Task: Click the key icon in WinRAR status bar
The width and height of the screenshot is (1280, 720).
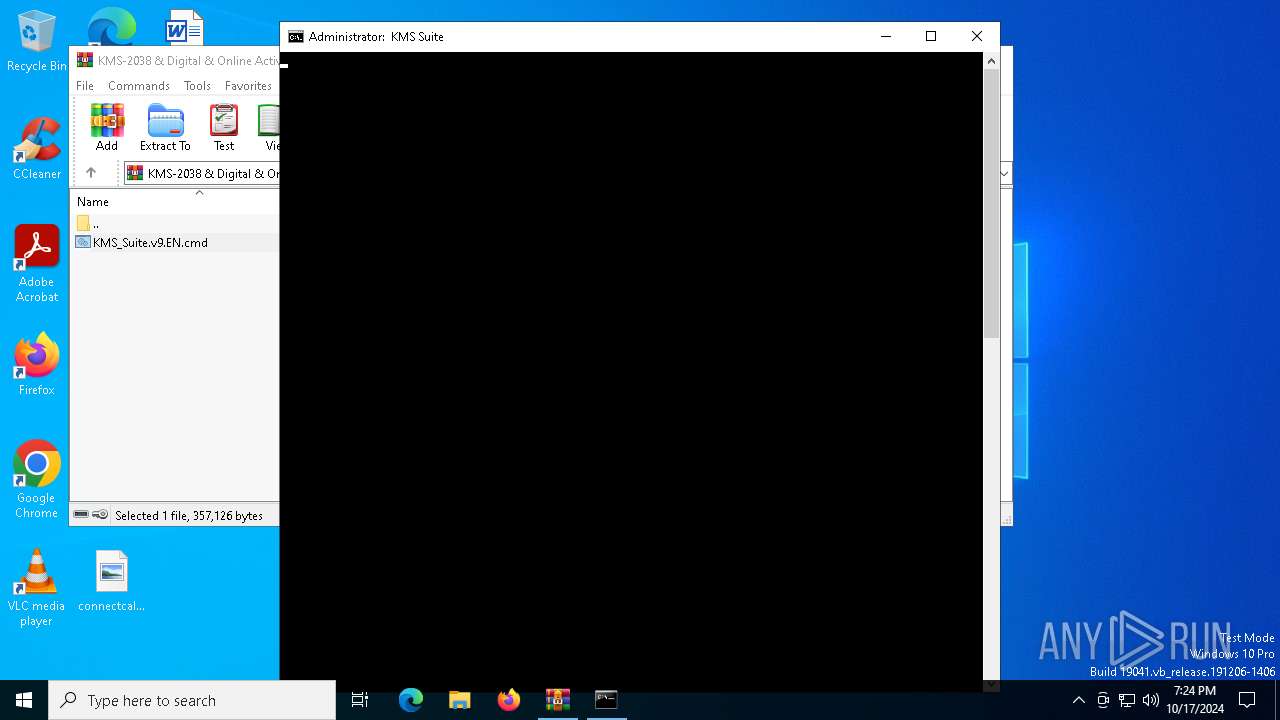Action: coord(100,515)
